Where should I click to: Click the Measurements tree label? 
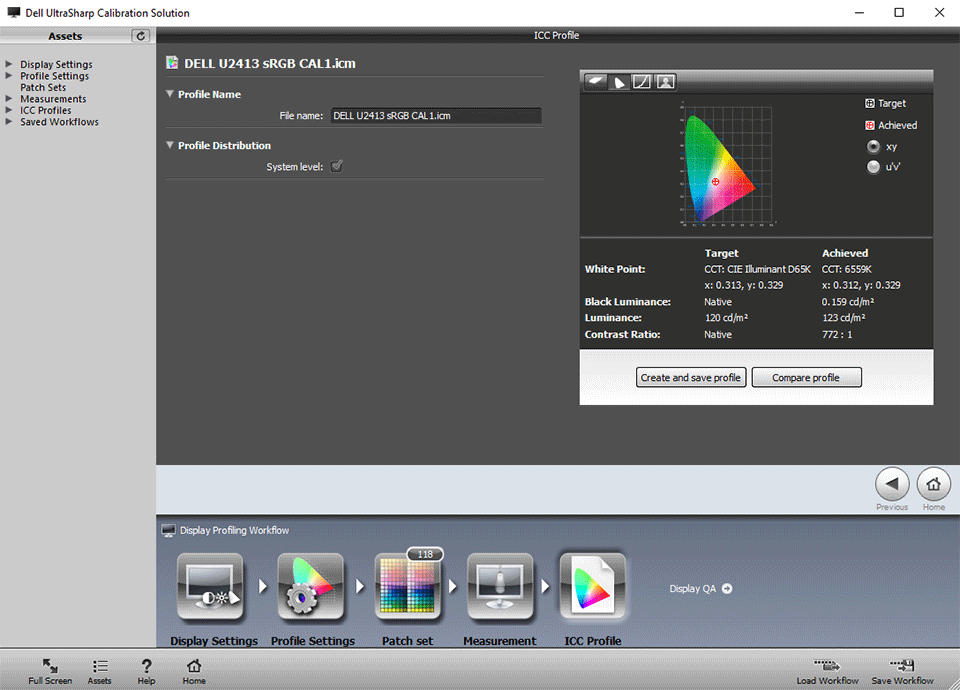click(x=53, y=99)
